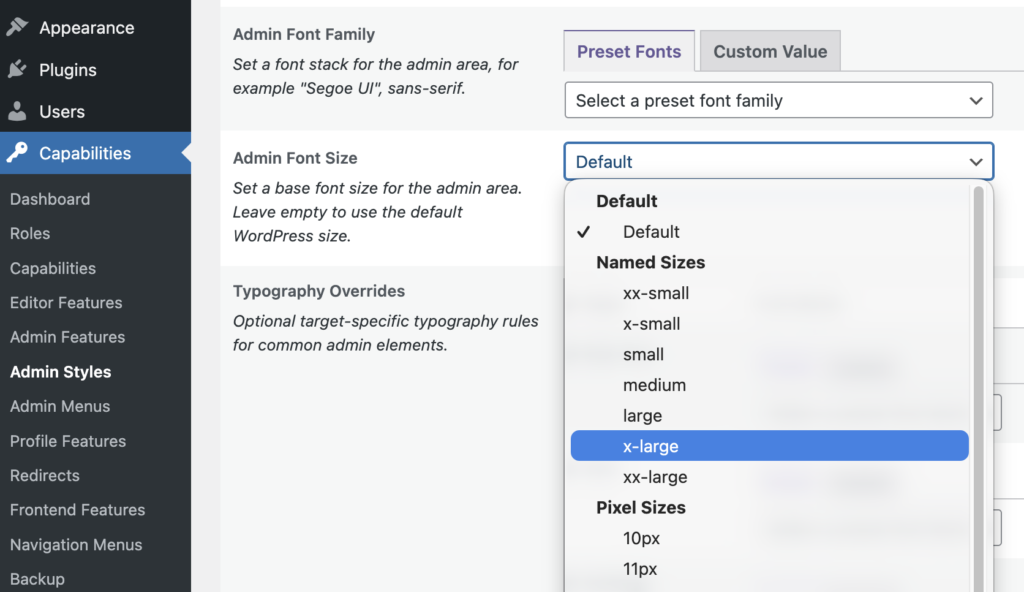
Task: Open the preset font family dropdown
Action: (778, 100)
